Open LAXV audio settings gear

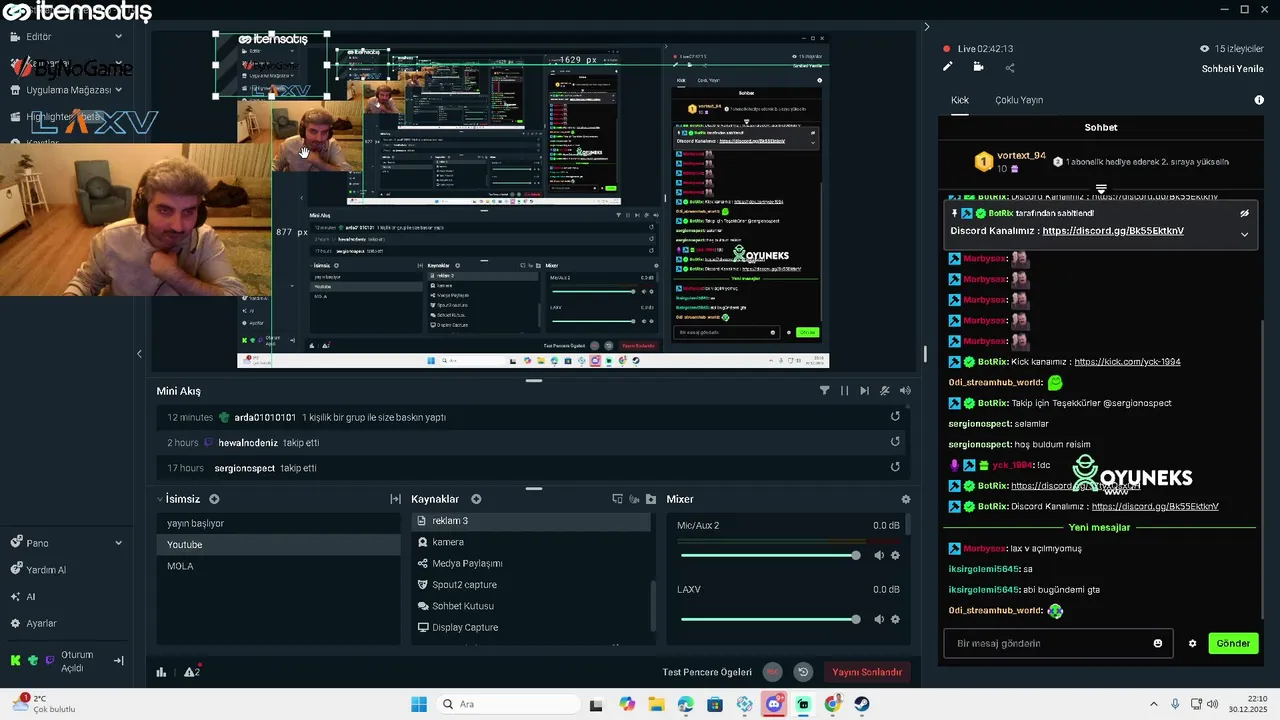(895, 619)
